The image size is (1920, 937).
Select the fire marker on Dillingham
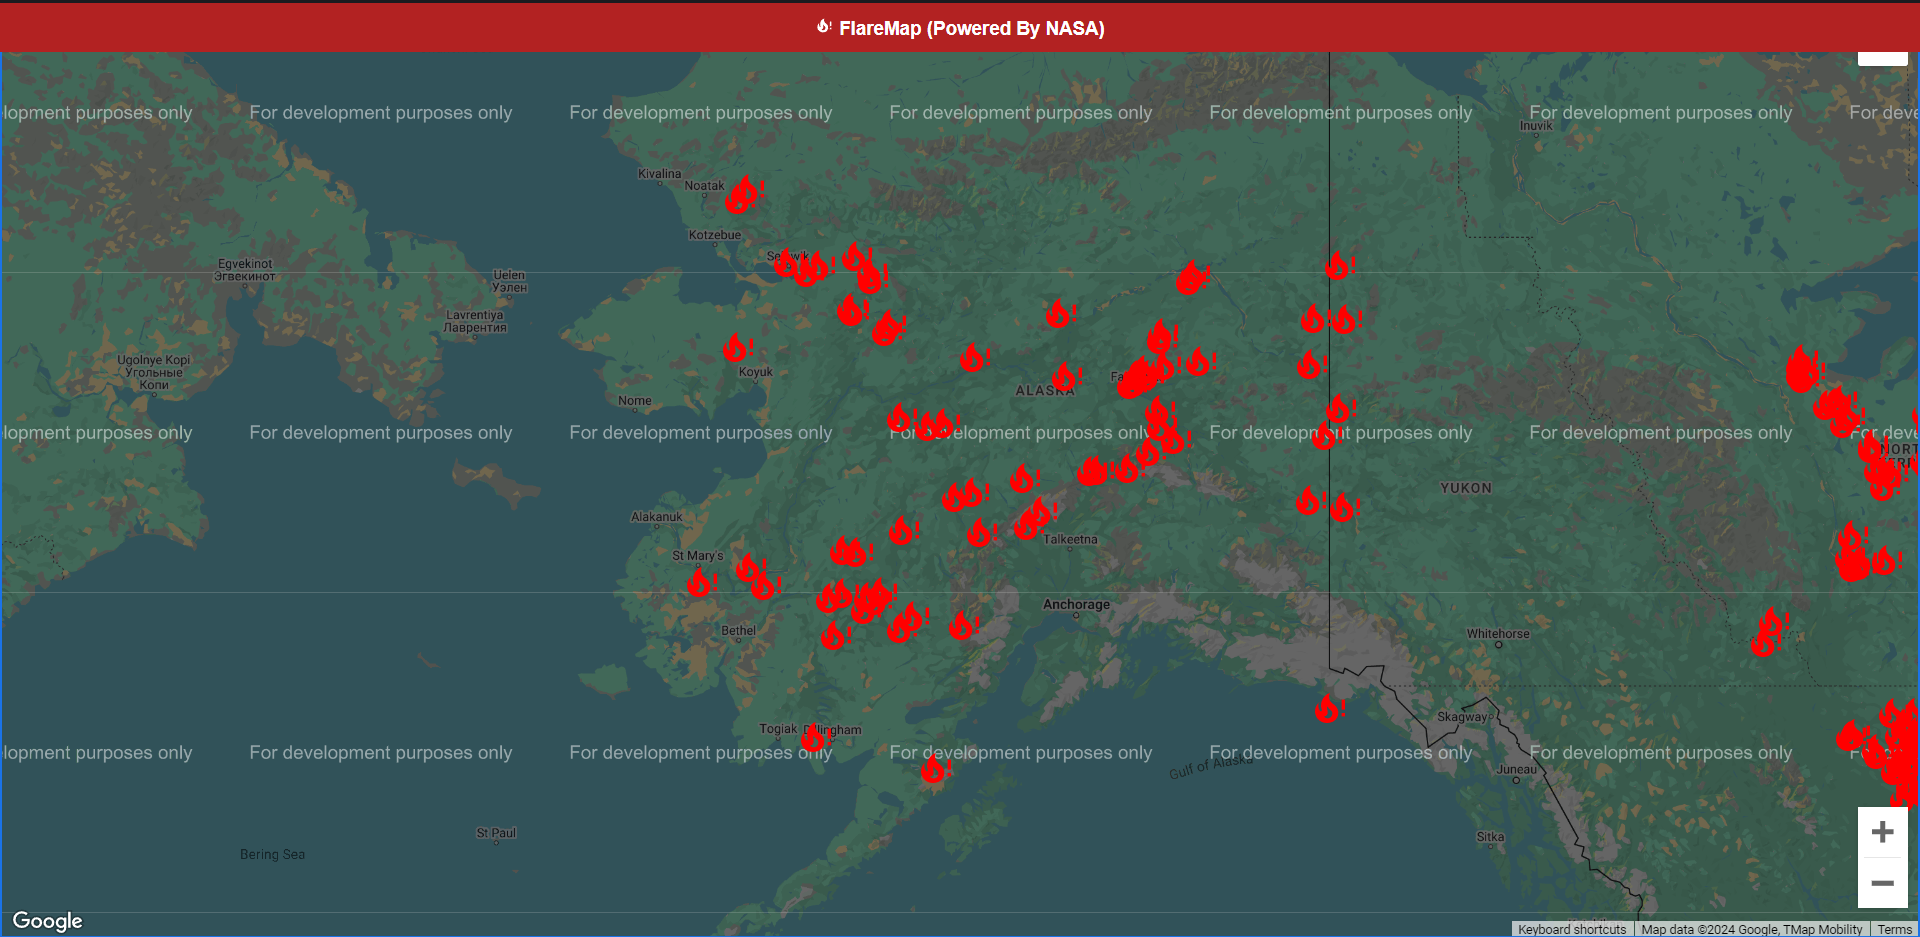[x=815, y=739]
